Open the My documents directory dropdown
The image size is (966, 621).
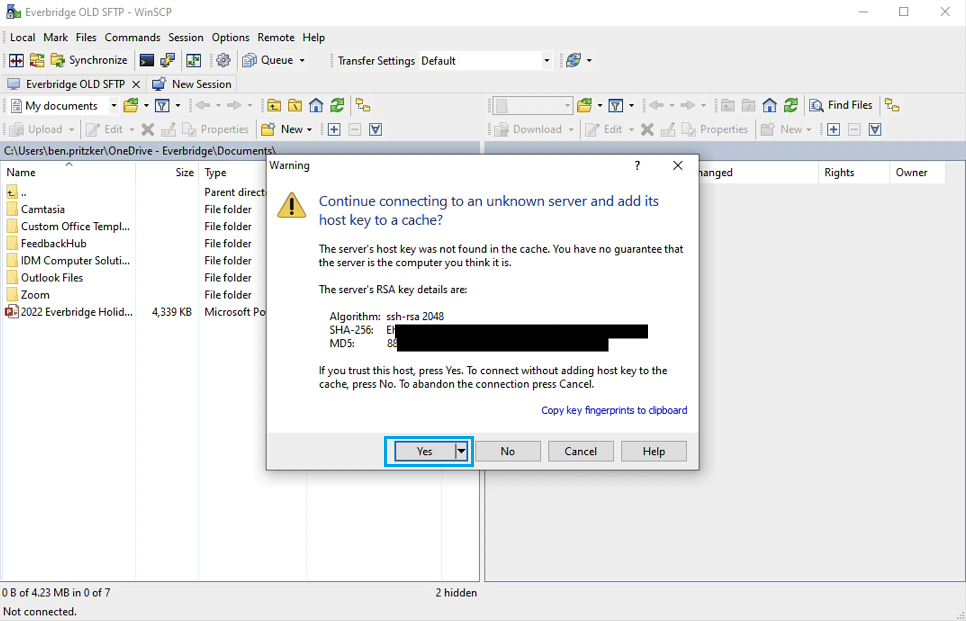click(x=113, y=105)
